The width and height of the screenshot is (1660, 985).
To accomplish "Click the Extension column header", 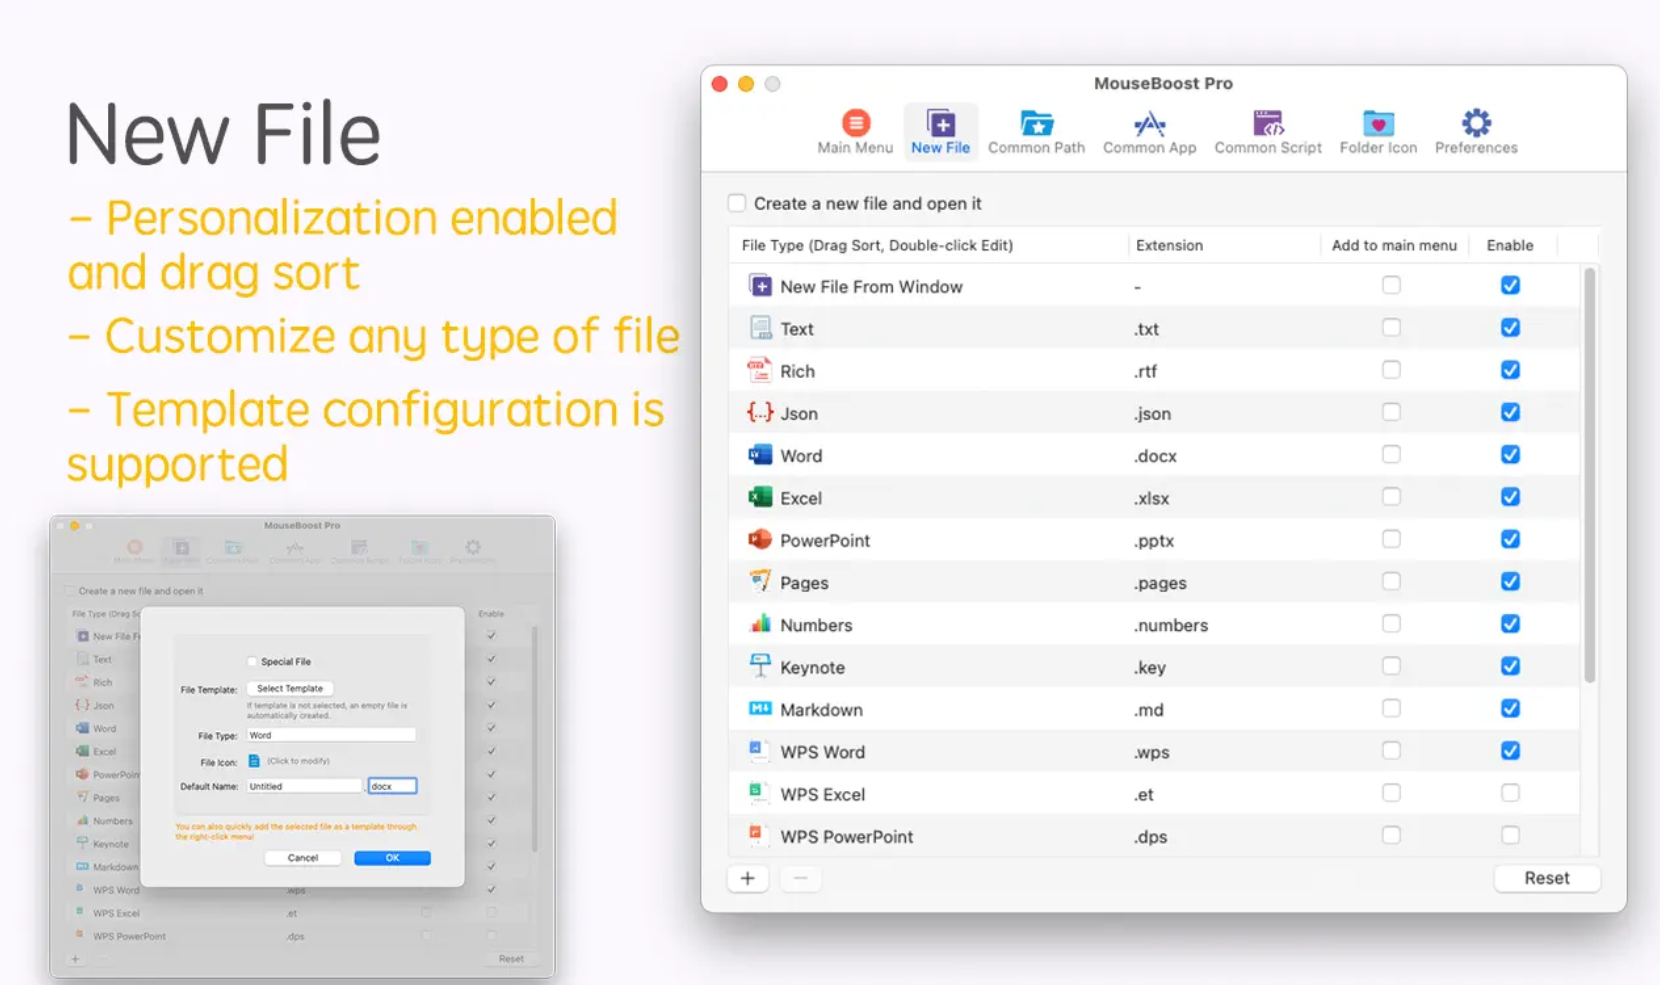I will 1224,245.
